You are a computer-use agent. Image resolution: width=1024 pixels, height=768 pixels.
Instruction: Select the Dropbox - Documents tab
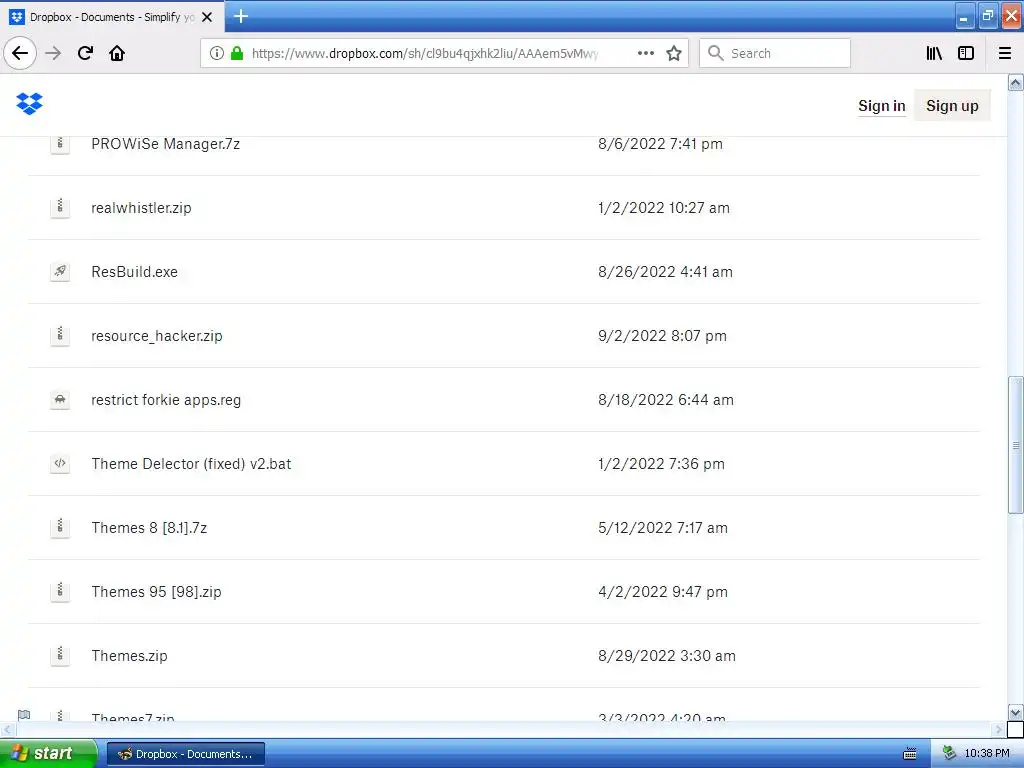point(112,17)
